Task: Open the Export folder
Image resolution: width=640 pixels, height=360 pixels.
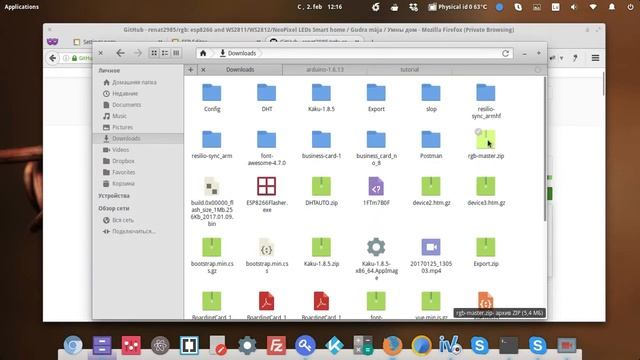Action: (x=376, y=93)
